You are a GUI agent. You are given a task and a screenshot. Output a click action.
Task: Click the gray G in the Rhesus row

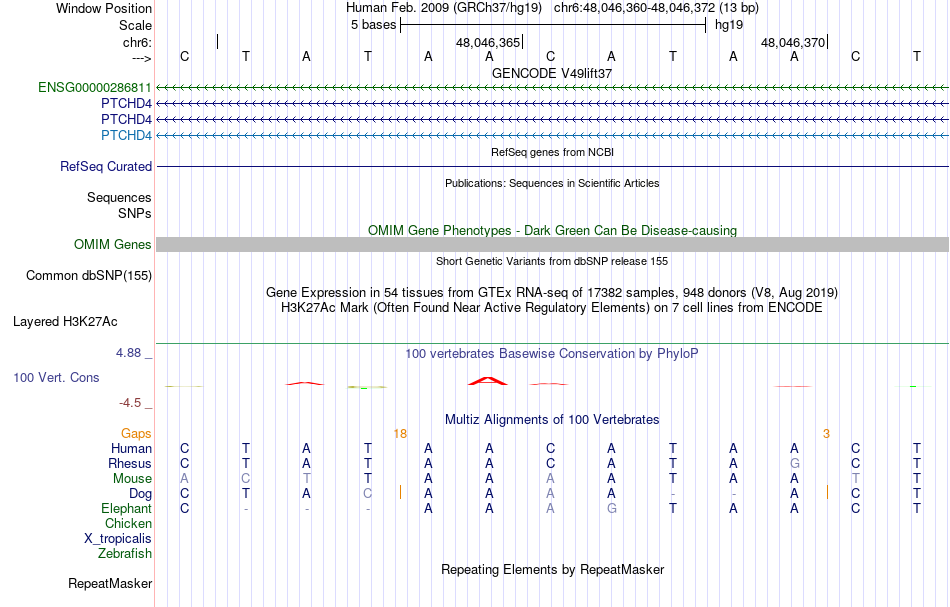(794, 463)
